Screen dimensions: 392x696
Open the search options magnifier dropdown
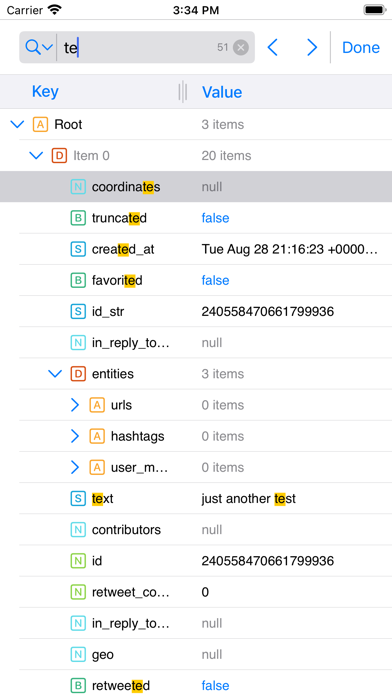coord(39,47)
